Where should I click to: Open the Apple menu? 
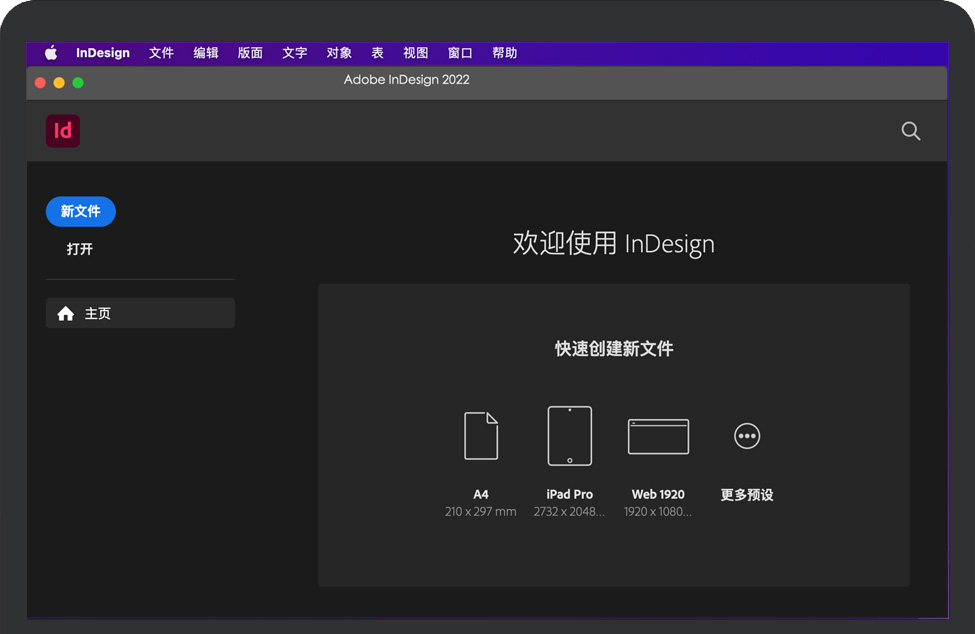(51, 53)
